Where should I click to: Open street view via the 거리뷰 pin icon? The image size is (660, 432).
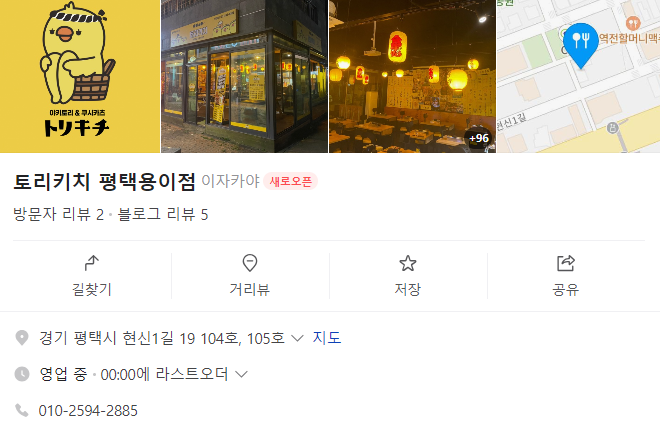click(250, 263)
